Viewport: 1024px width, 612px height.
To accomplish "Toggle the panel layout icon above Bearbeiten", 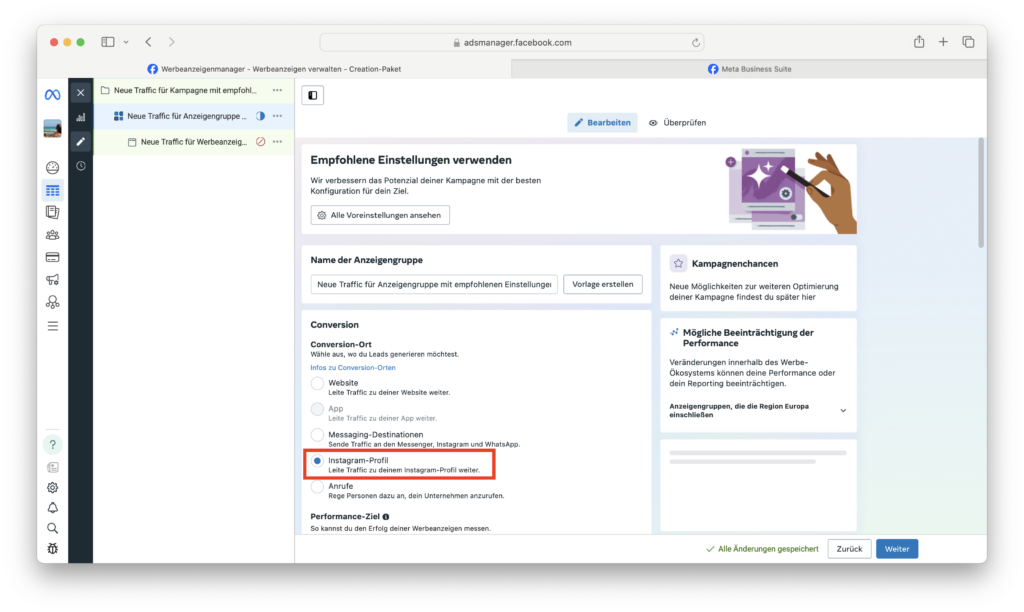I will click(x=313, y=95).
